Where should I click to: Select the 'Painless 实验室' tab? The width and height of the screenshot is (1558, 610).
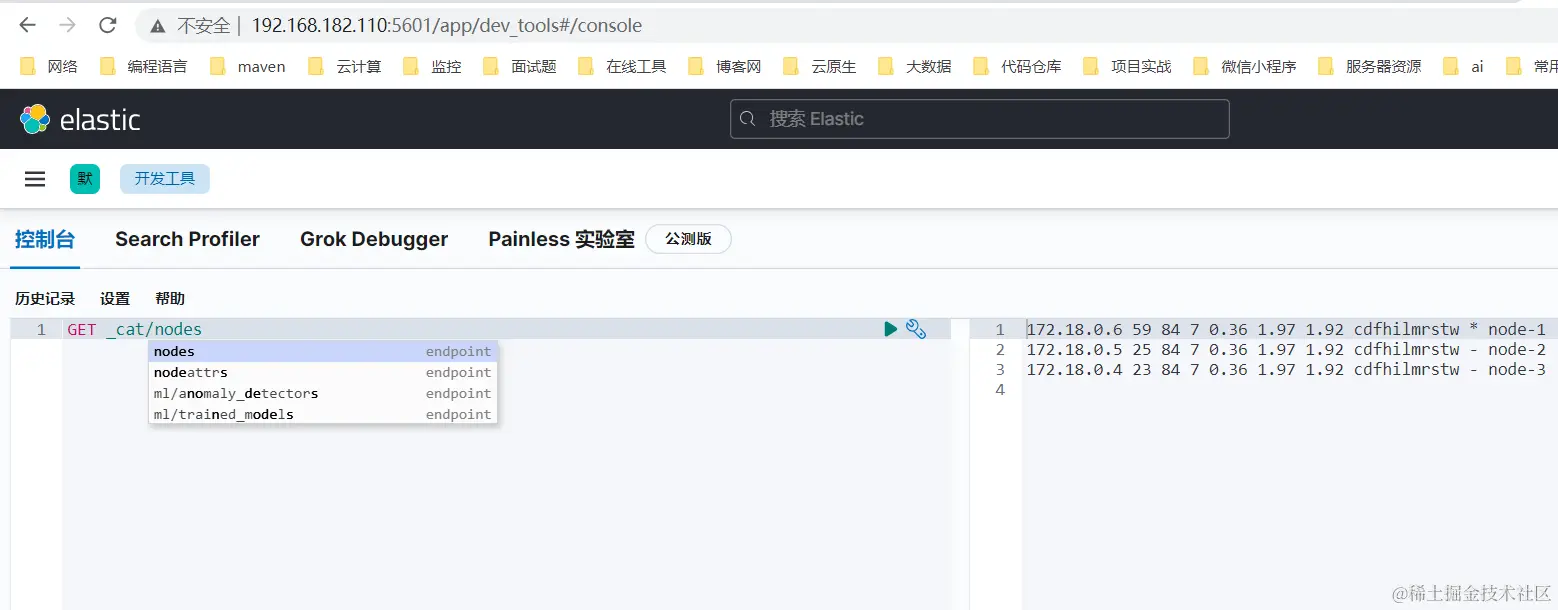click(x=561, y=239)
